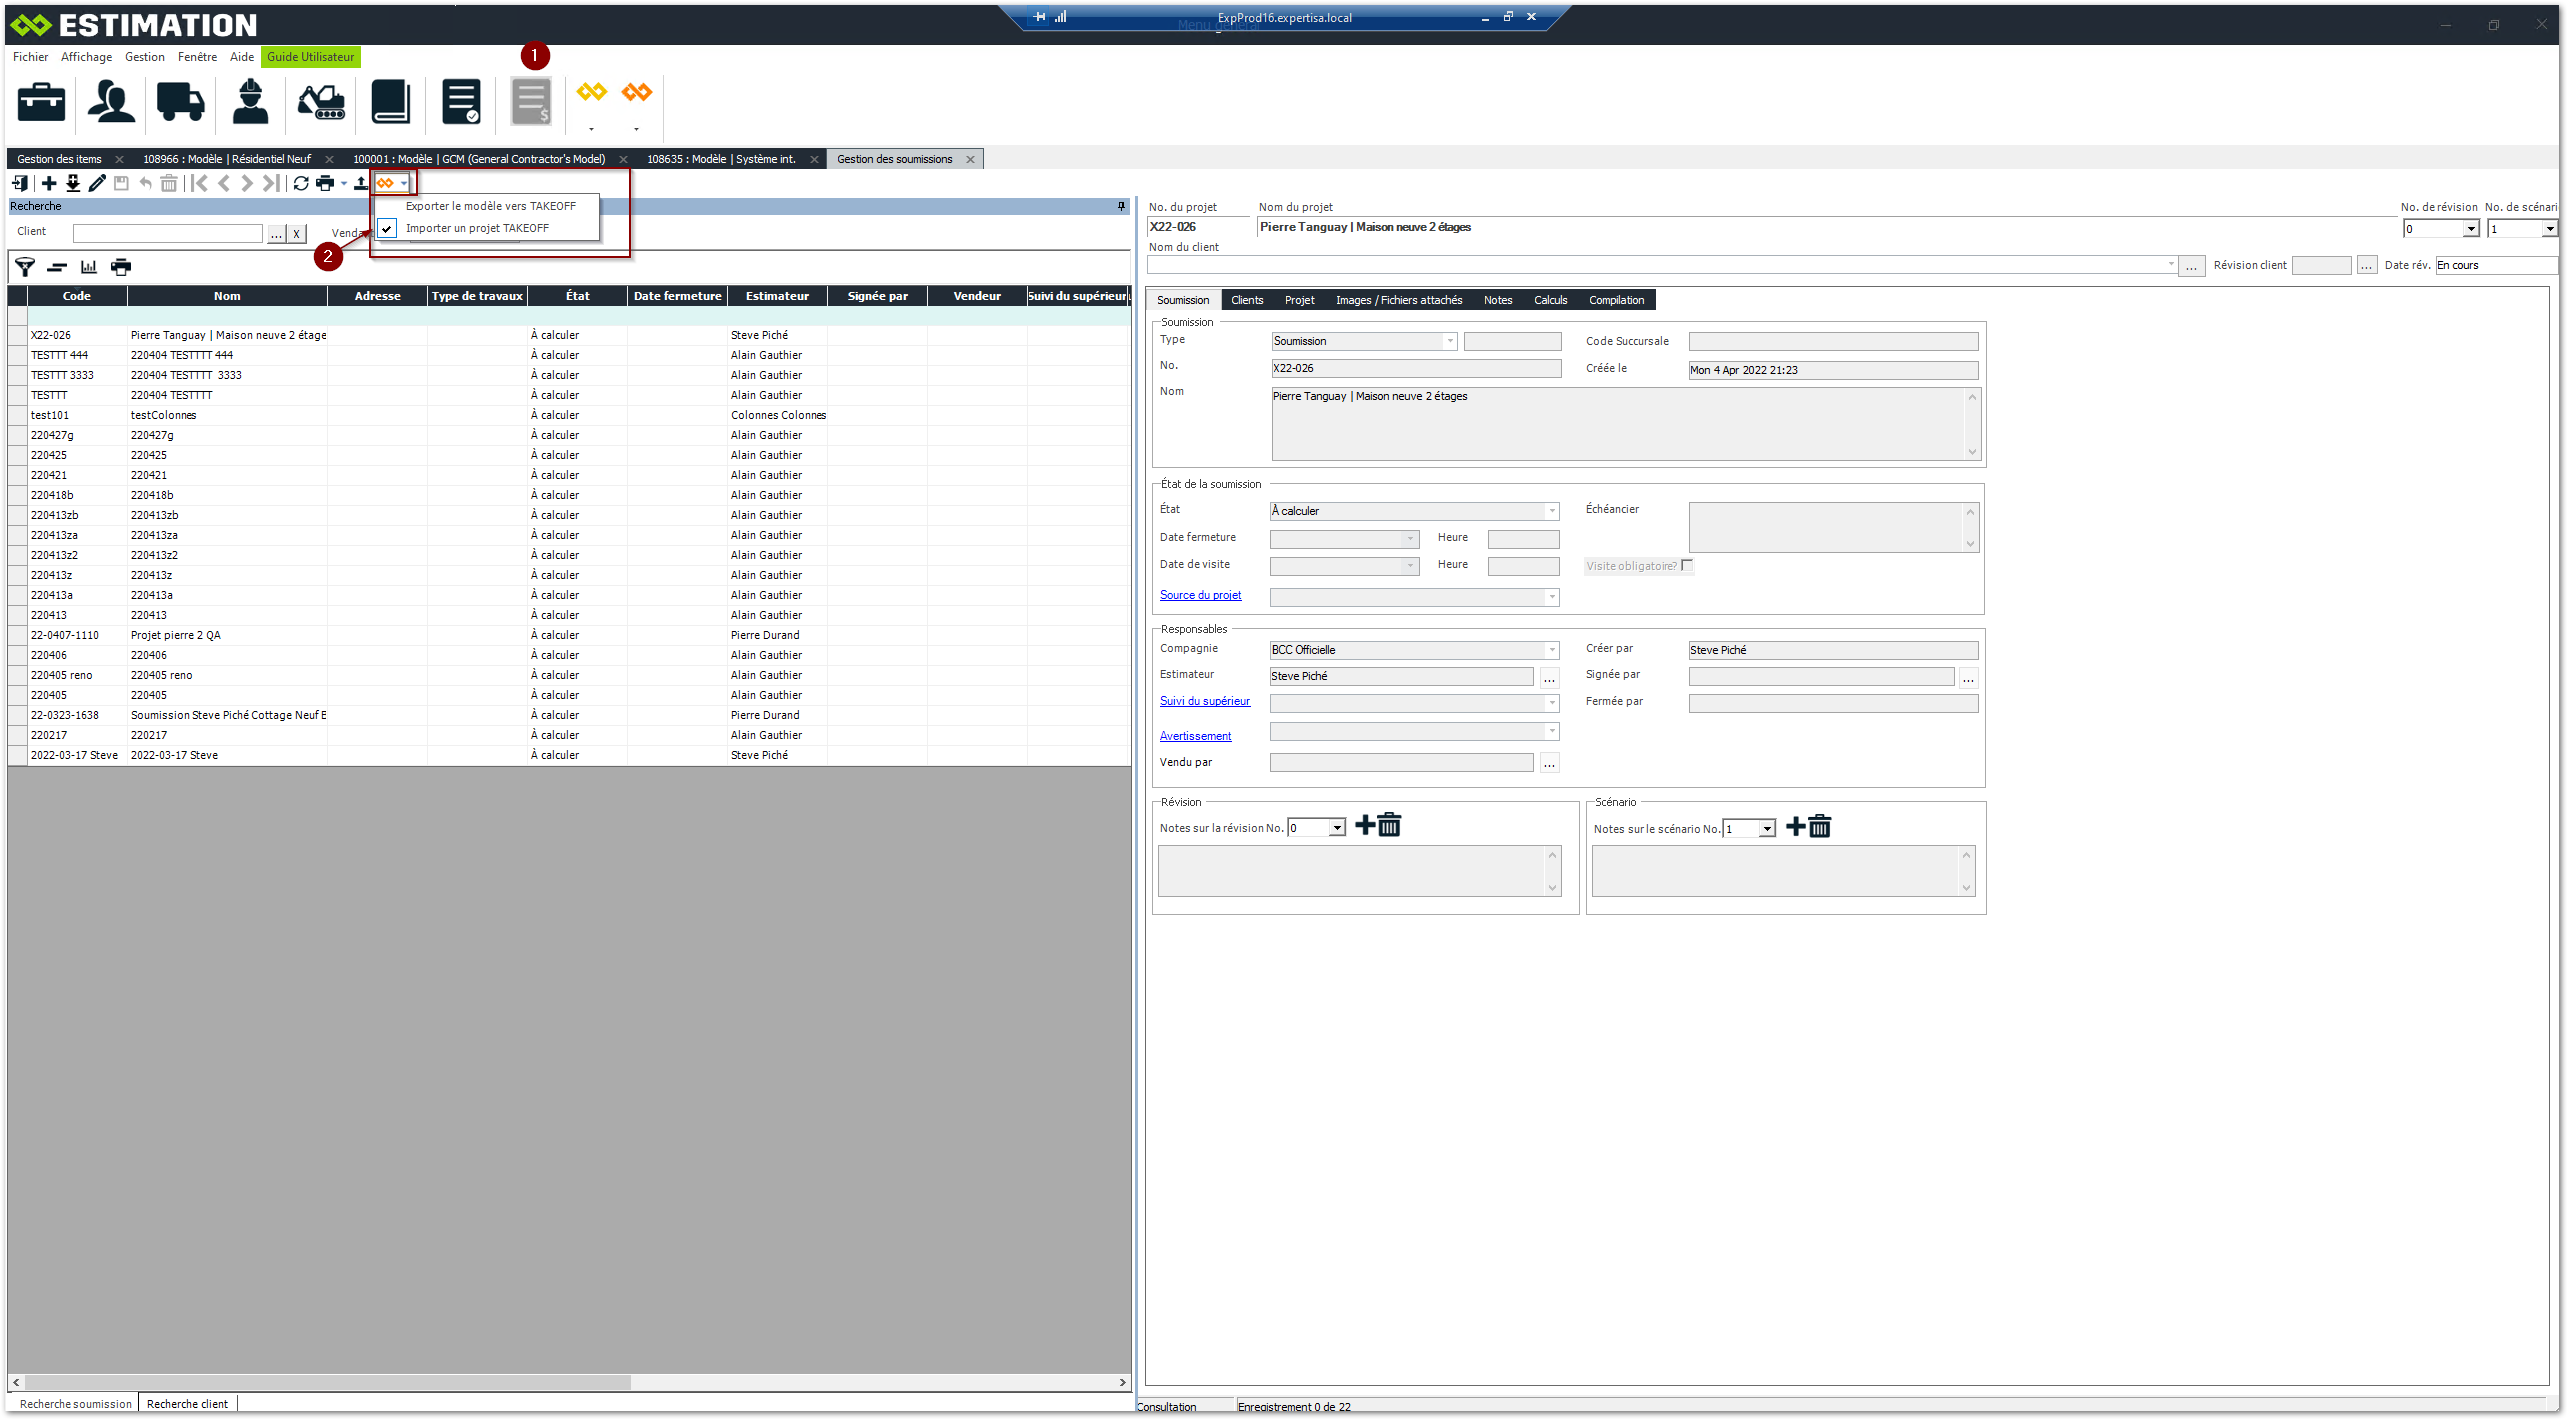Click the grid's horizontal scrollbar thumb
Image resolution: width=2568 pixels, height=1420 pixels.
point(330,1382)
